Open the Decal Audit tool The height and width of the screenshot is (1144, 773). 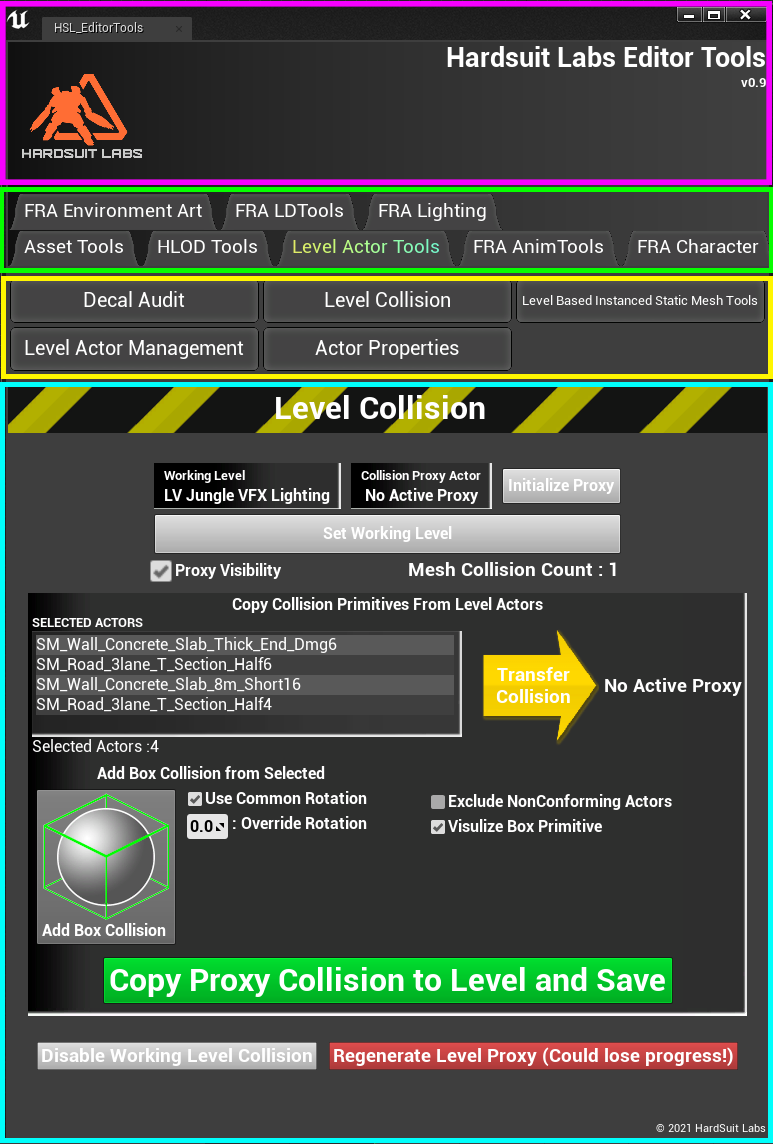(134, 301)
